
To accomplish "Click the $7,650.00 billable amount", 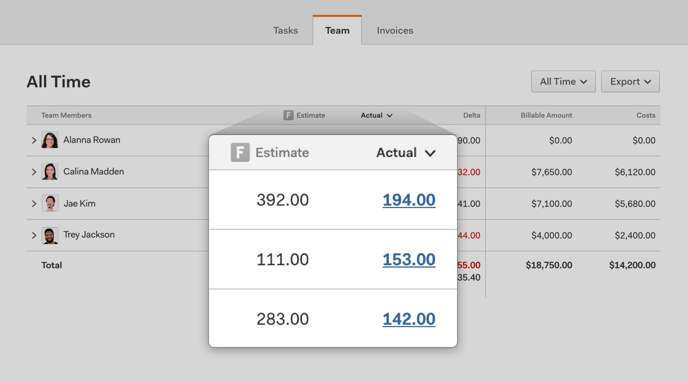I will point(552,172).
